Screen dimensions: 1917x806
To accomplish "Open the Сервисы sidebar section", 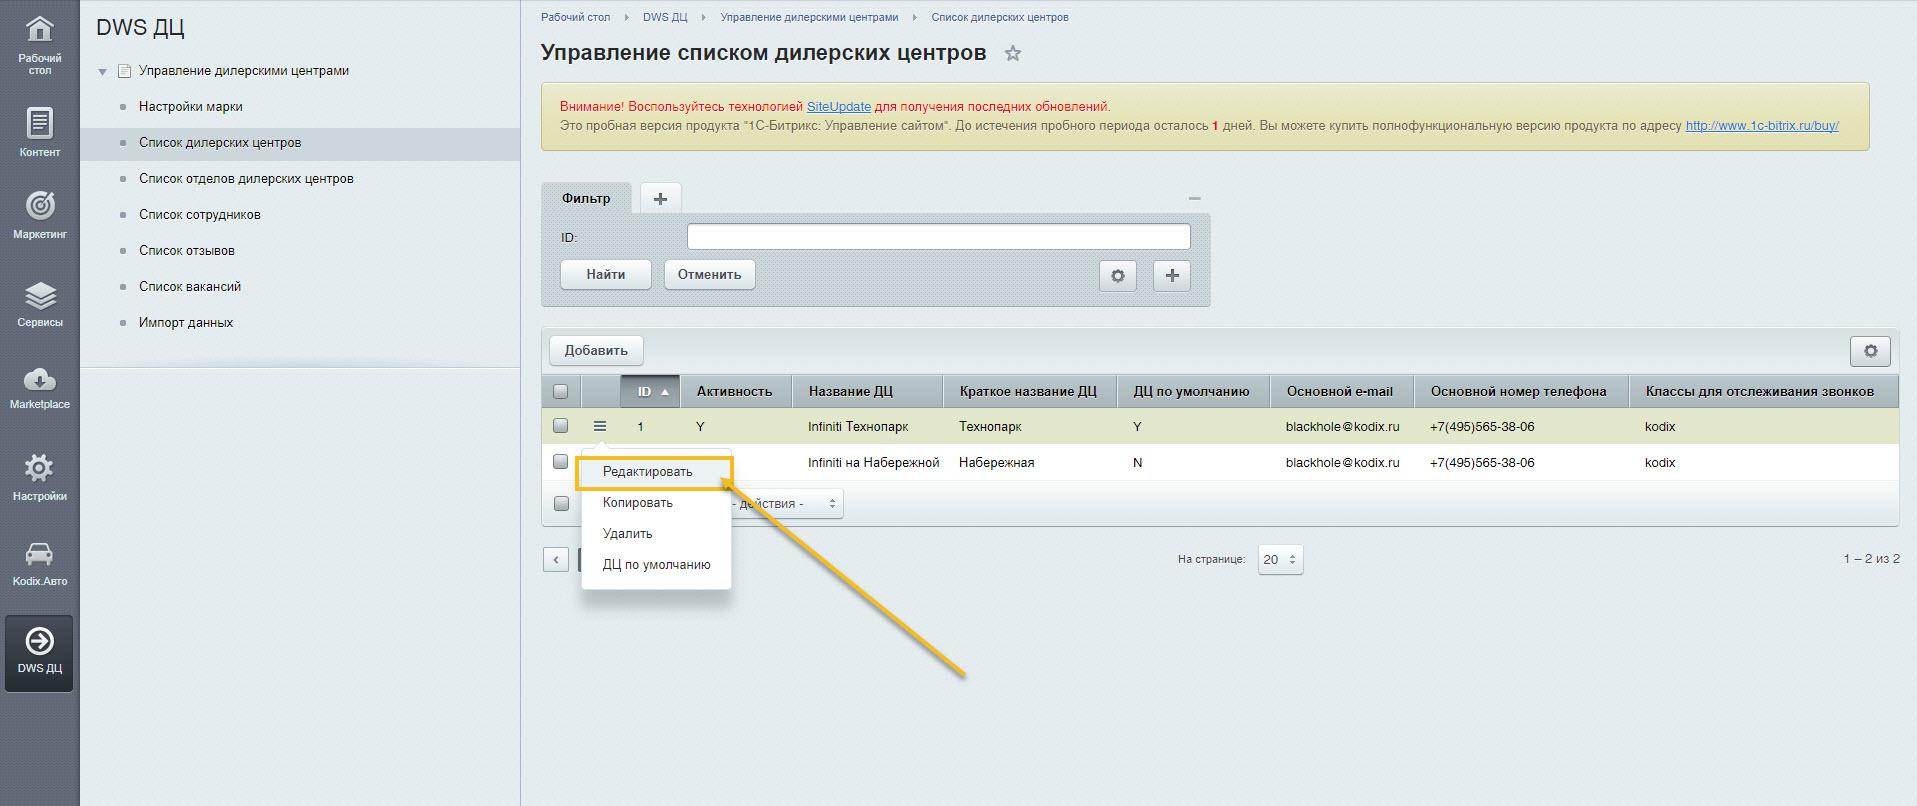I will click(40, 303).
